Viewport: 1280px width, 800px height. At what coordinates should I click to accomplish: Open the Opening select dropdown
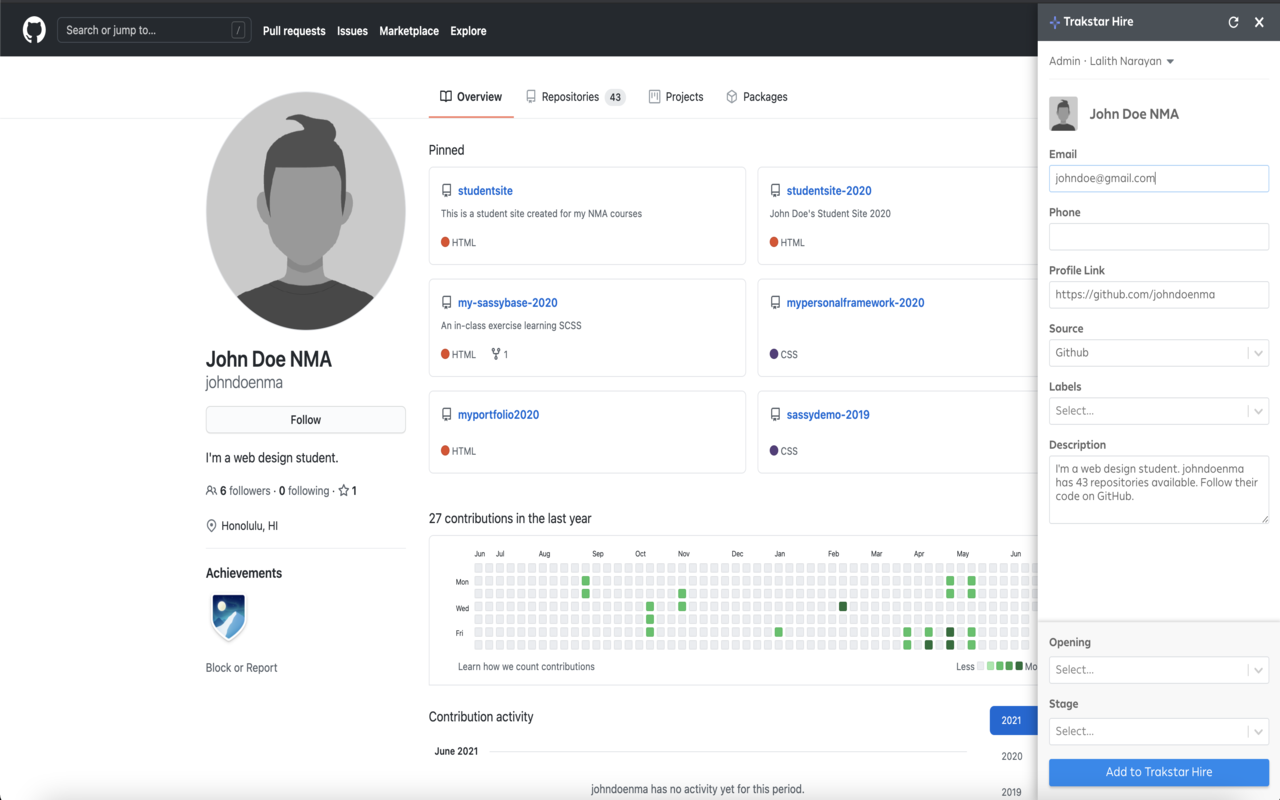(1159, 670)
